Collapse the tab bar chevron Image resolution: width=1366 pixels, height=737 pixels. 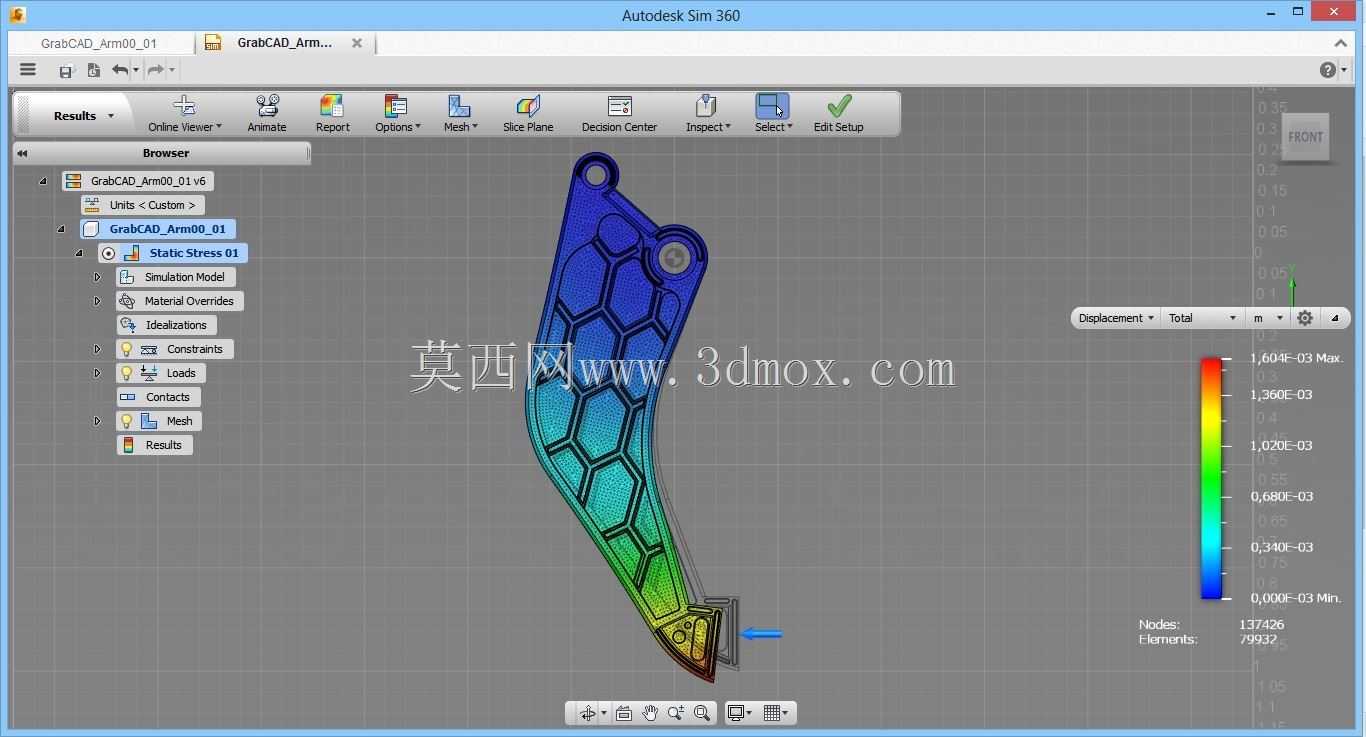point(1341,43)
